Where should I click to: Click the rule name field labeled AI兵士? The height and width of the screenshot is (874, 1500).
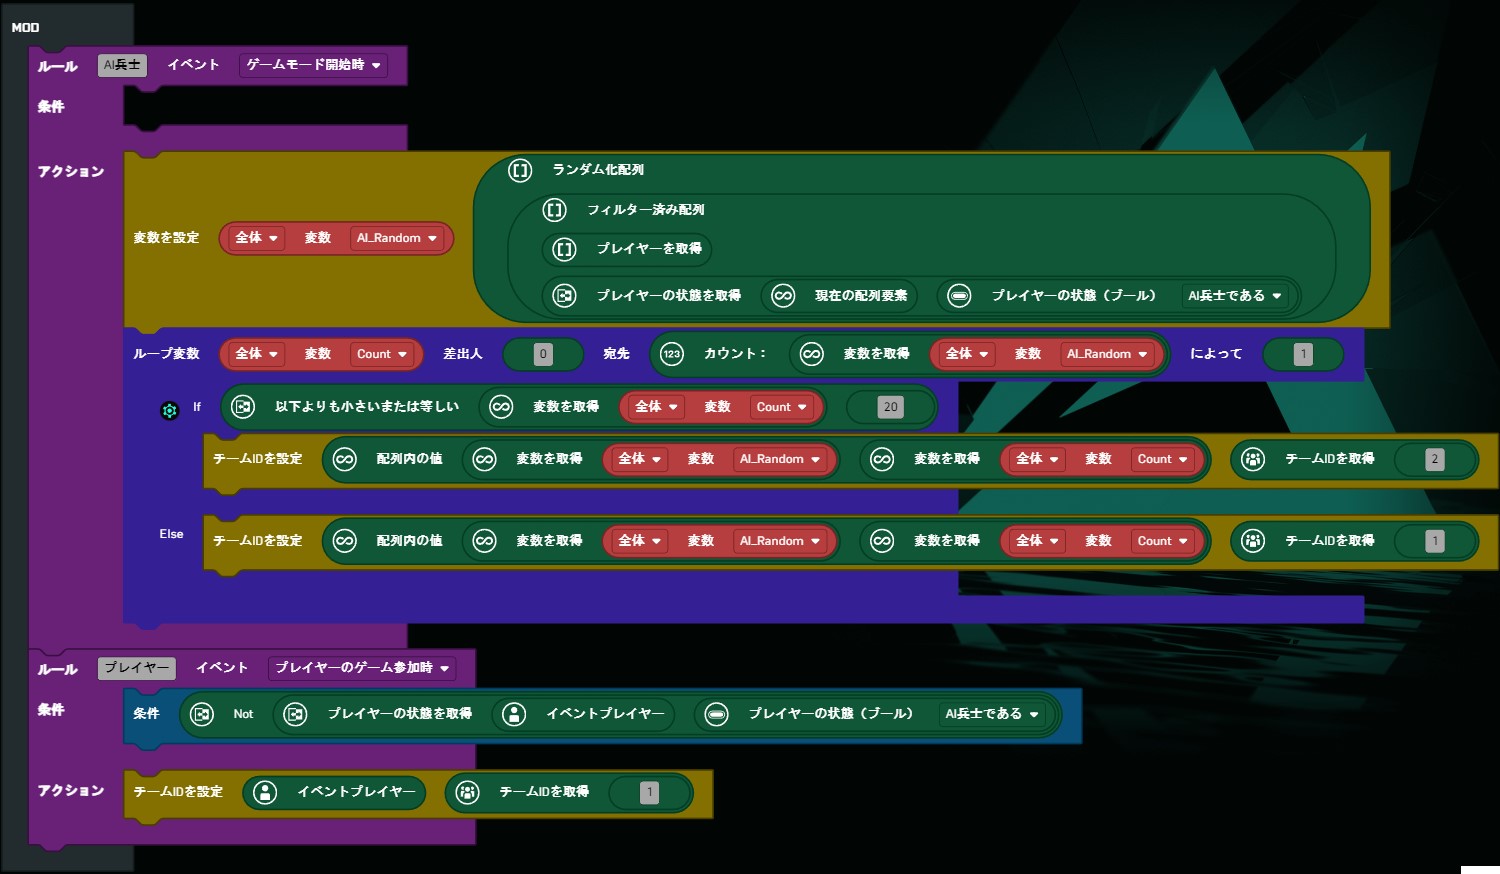click(x=122, y=65)
